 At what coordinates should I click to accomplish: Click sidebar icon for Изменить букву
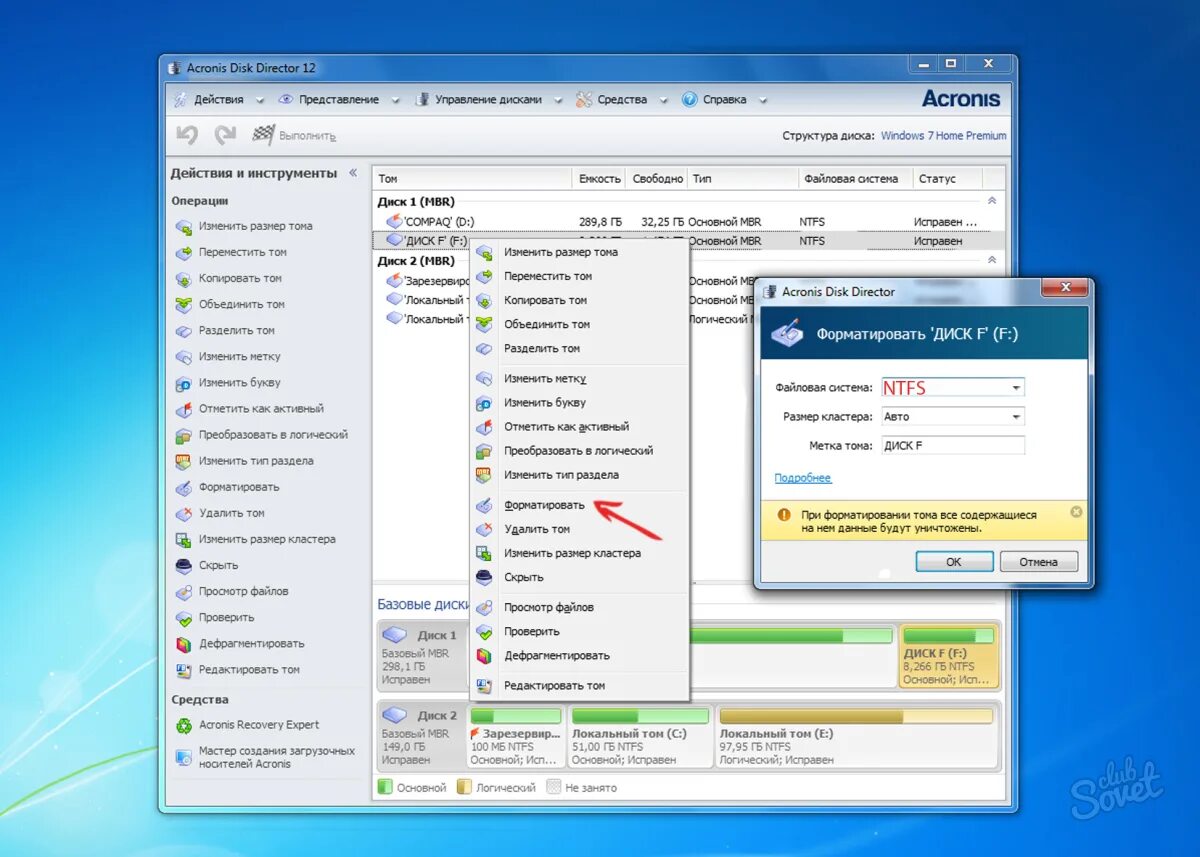click(183, 383)
